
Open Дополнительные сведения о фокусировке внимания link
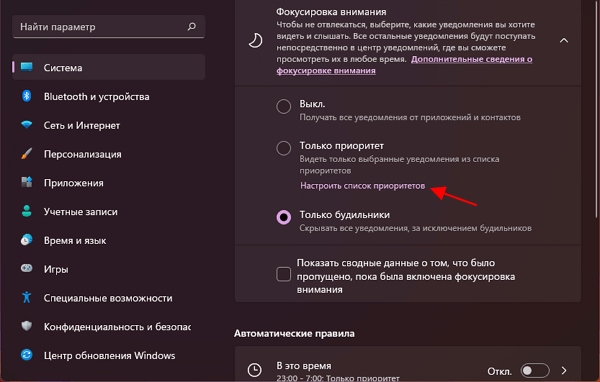(404, 65)
